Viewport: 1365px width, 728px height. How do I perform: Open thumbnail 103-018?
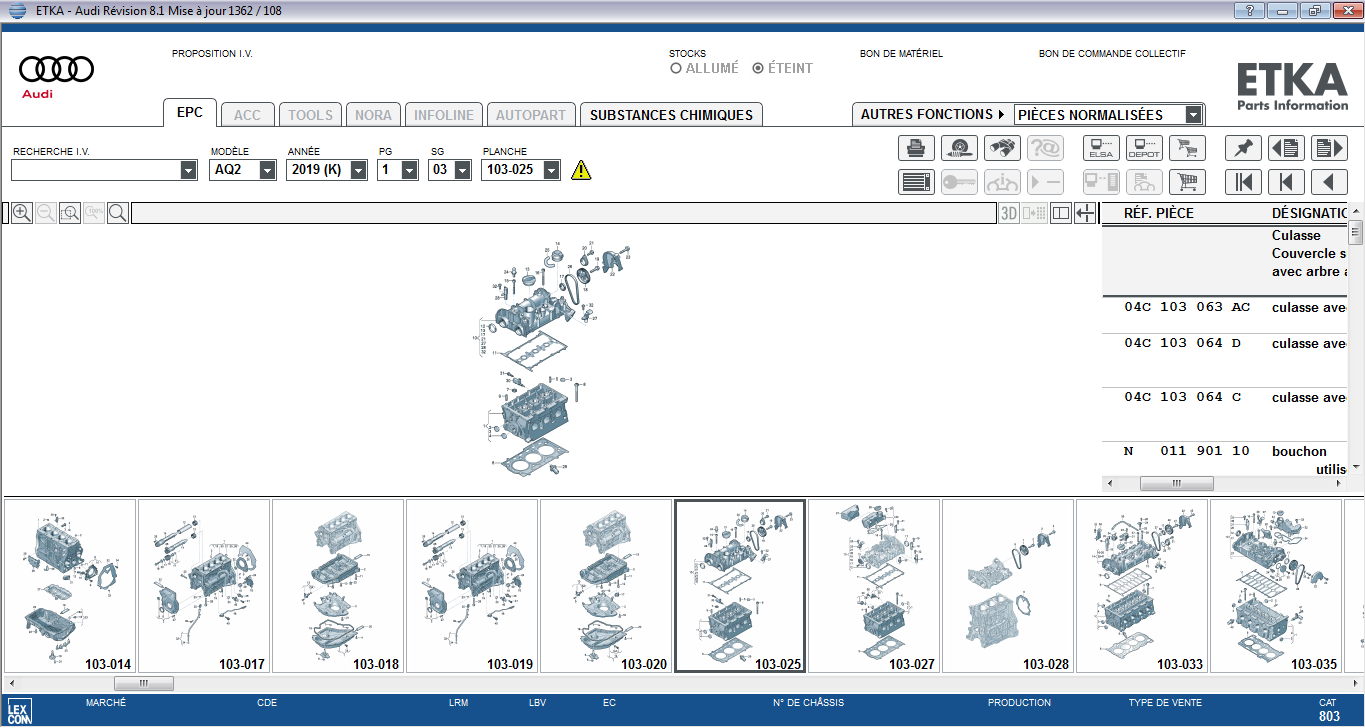pyautogui.click(x=338, y=586)
